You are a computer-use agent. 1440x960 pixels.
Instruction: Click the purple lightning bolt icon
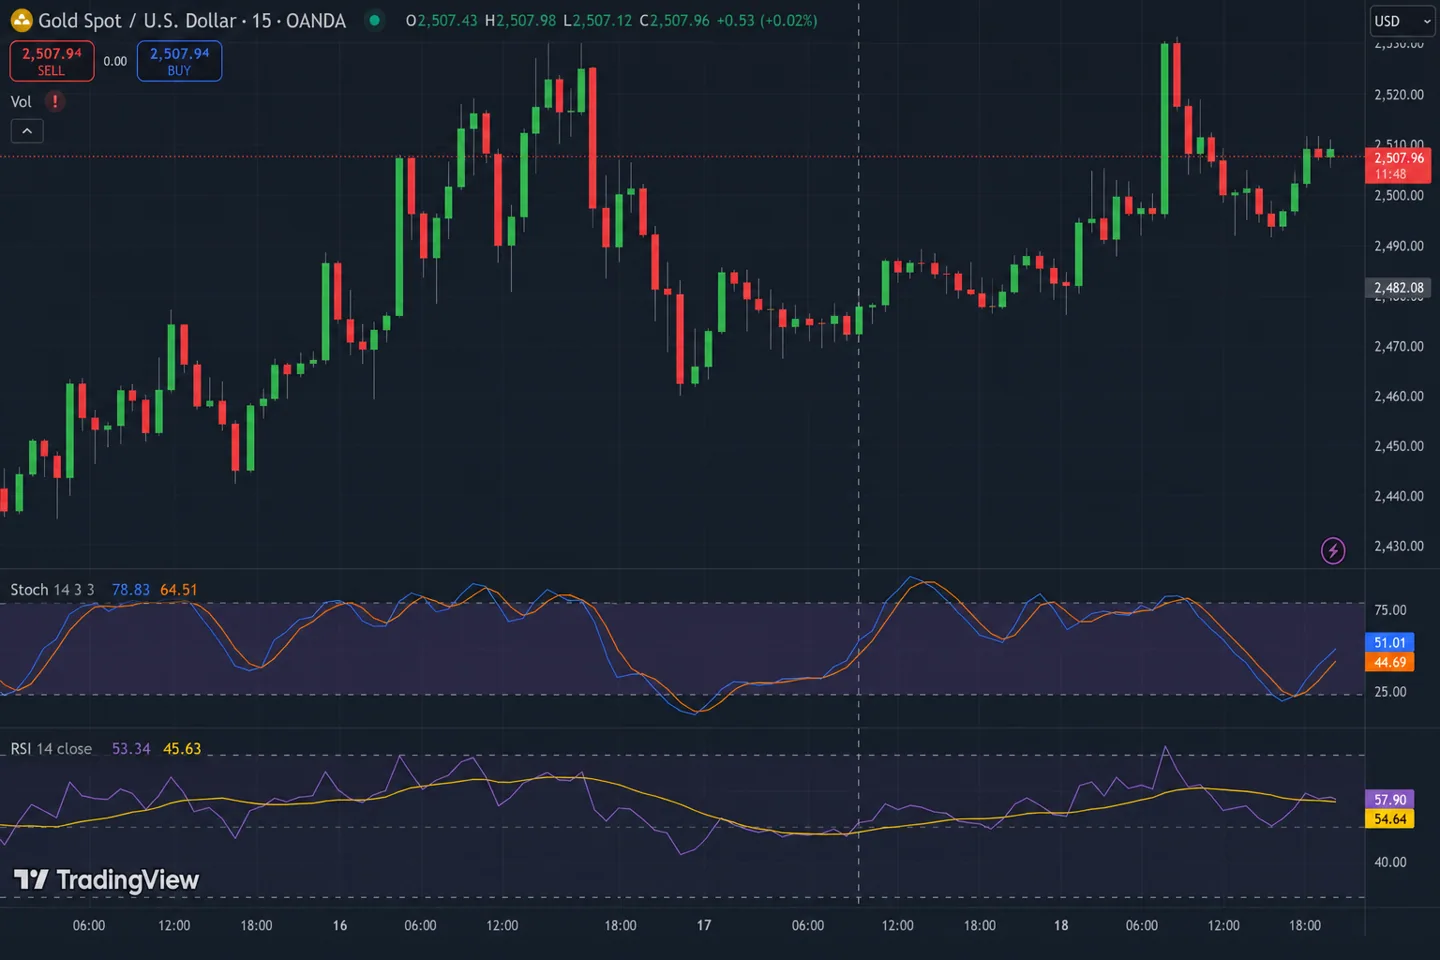(x=1333, y=550)
